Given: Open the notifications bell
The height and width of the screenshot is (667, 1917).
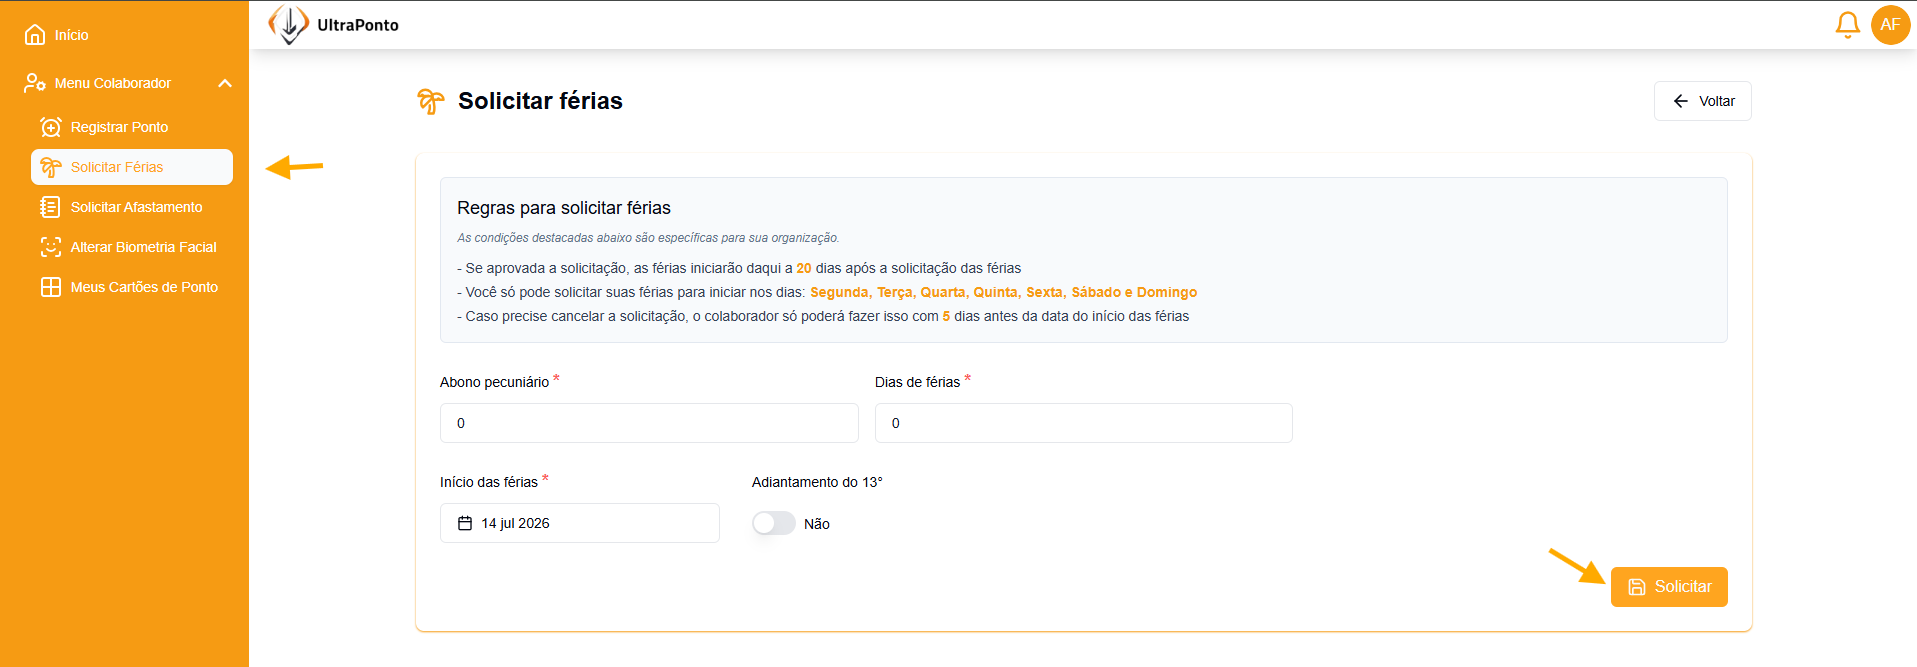Looking at the screenshot, I should 1847,25.
